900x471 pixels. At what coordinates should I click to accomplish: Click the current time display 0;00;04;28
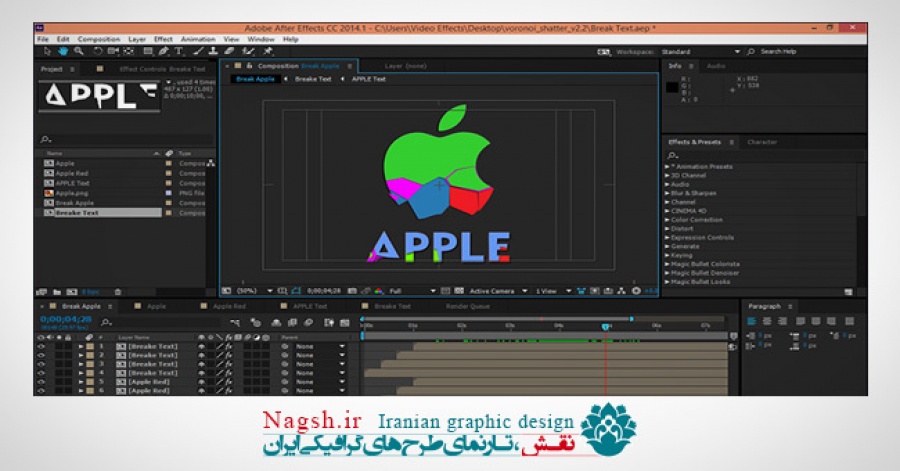[x=65, y=319]
